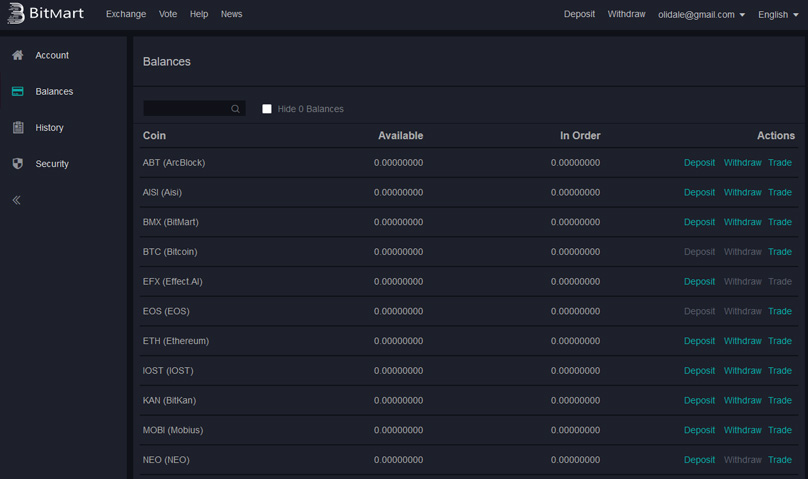Toggle the Hide 0 Balances checkbox
The width and height of the screenshot is (808, 479).
pos(266,109)
